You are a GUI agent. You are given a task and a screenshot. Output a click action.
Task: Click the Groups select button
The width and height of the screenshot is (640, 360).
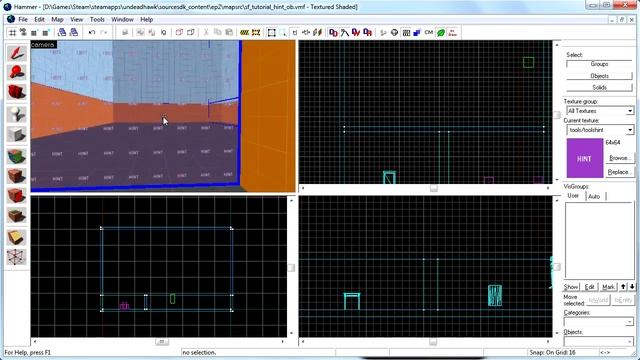[599, 64]
